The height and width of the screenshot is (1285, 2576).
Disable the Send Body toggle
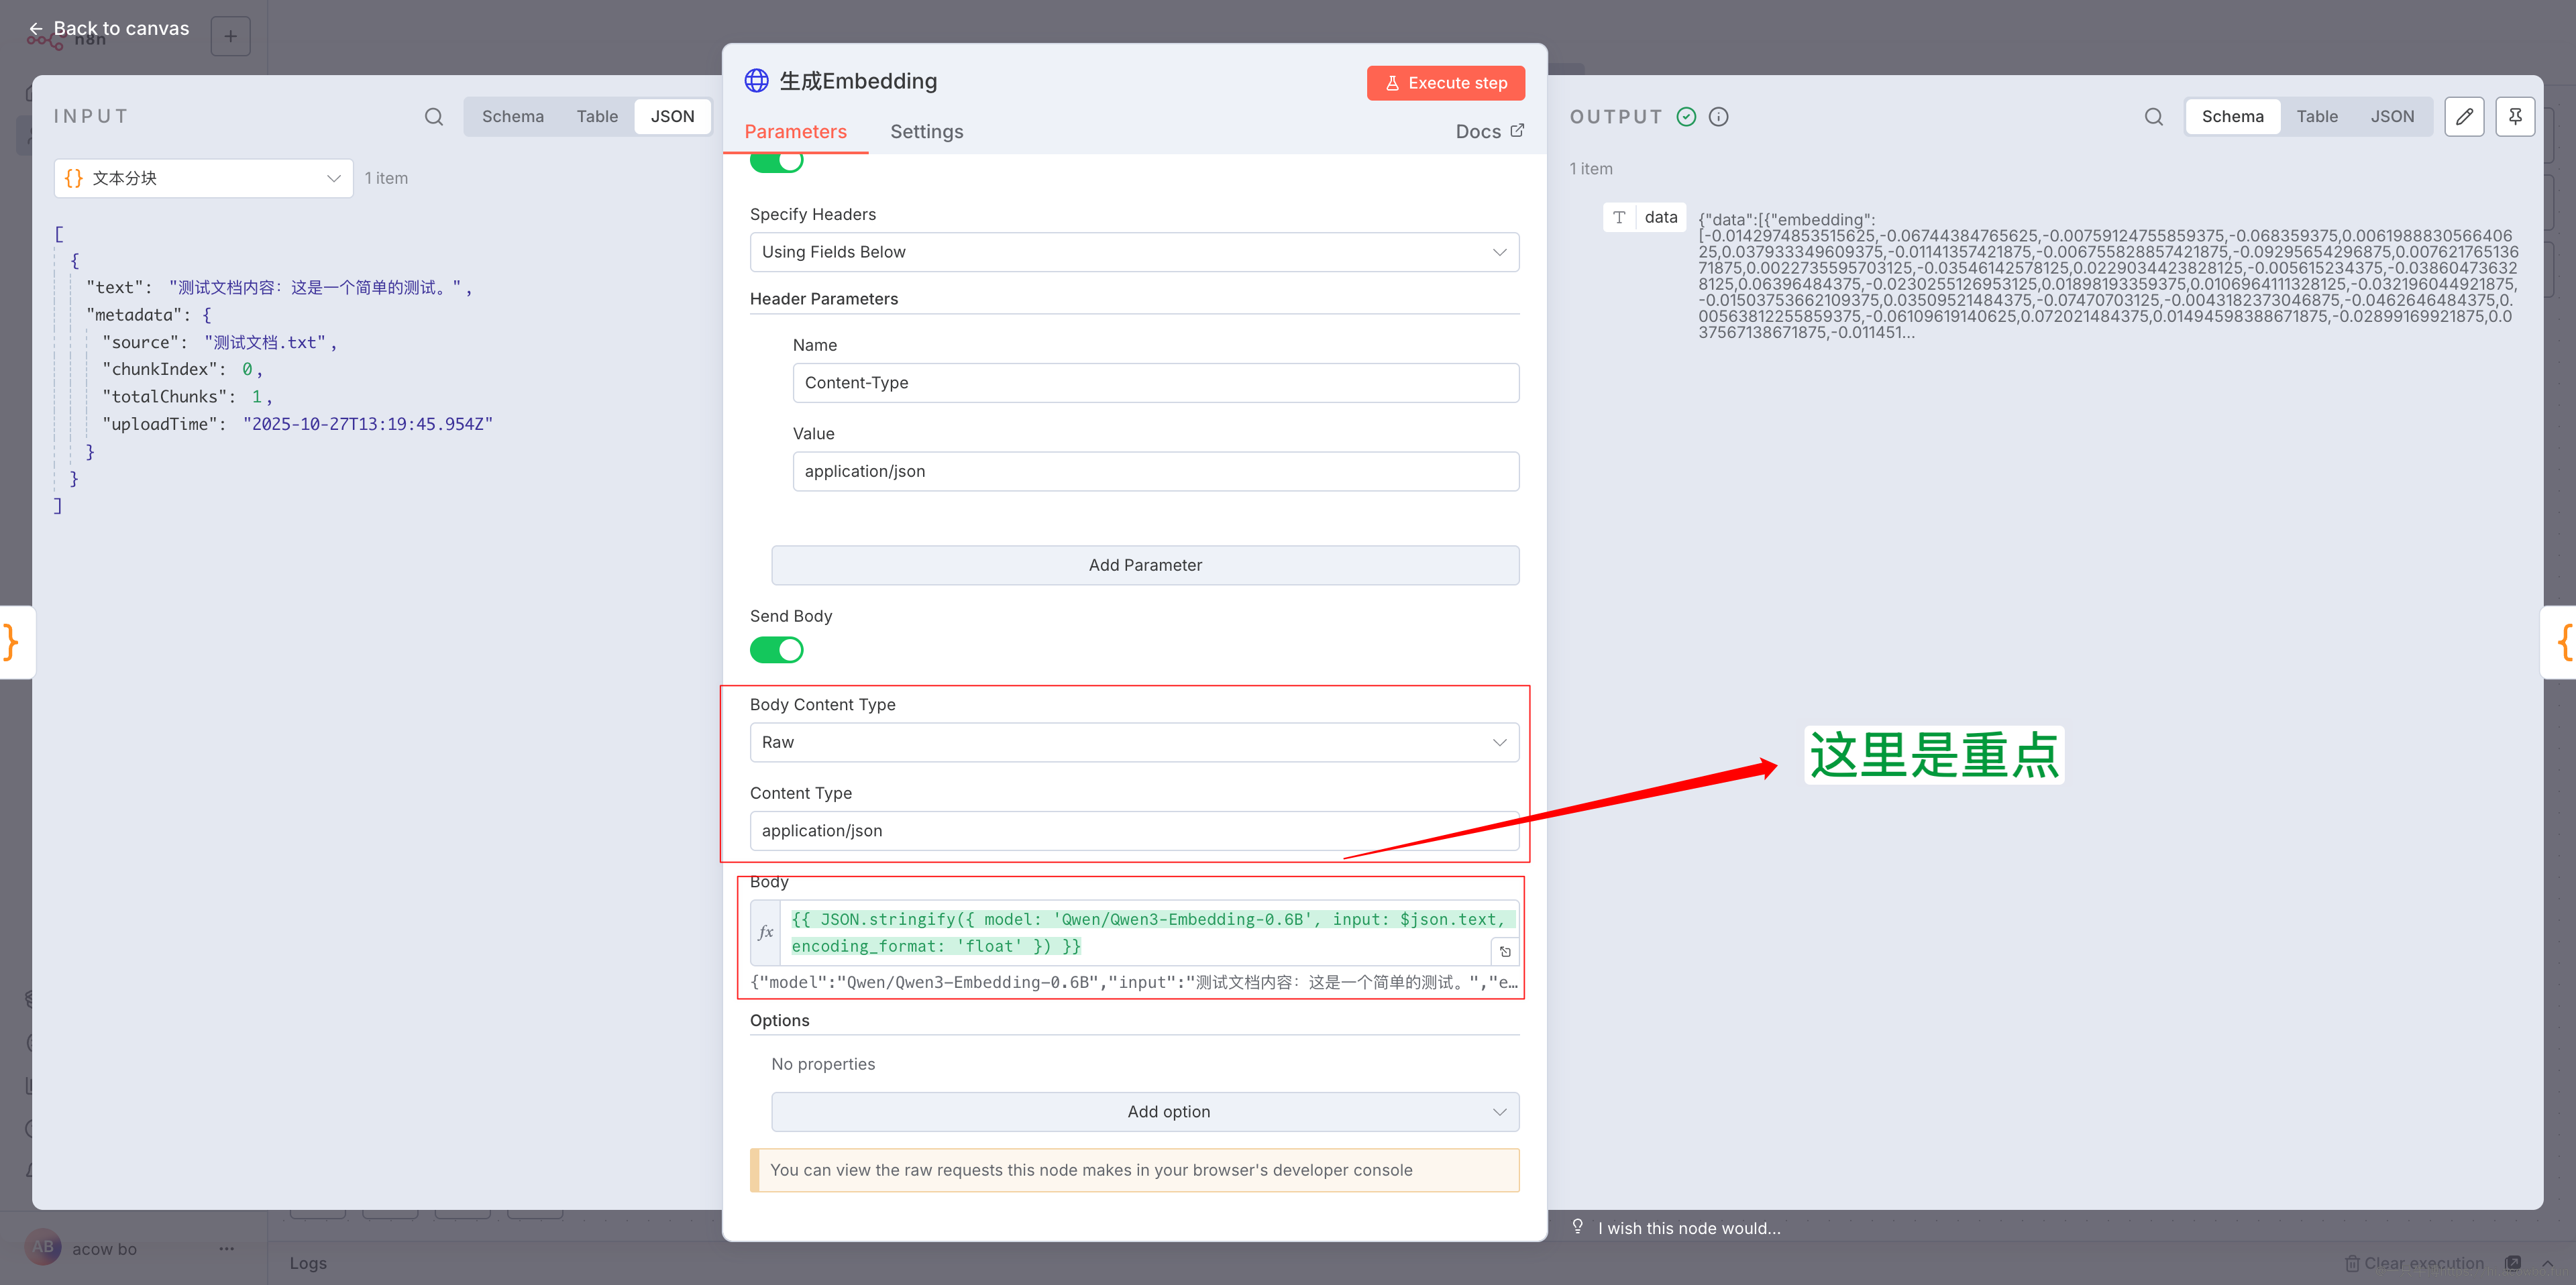pyautogui.click(x=776, y=650)
